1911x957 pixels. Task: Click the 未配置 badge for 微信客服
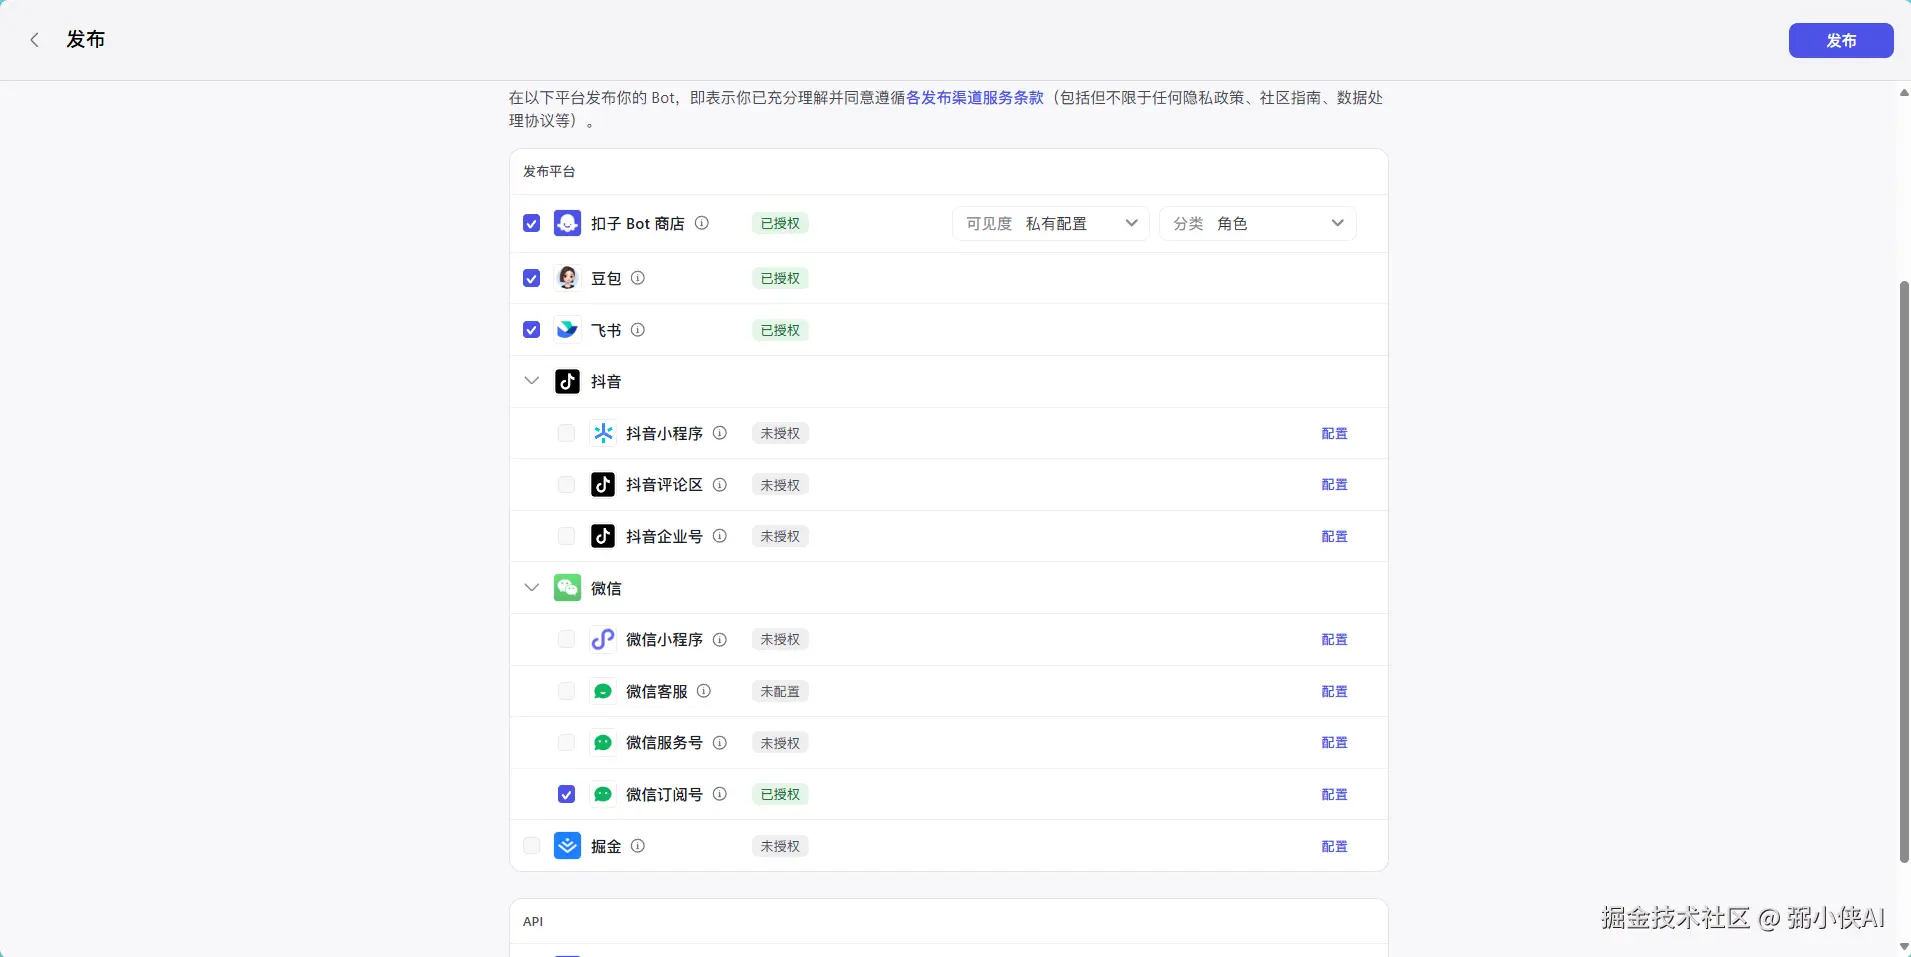(780, 691)
